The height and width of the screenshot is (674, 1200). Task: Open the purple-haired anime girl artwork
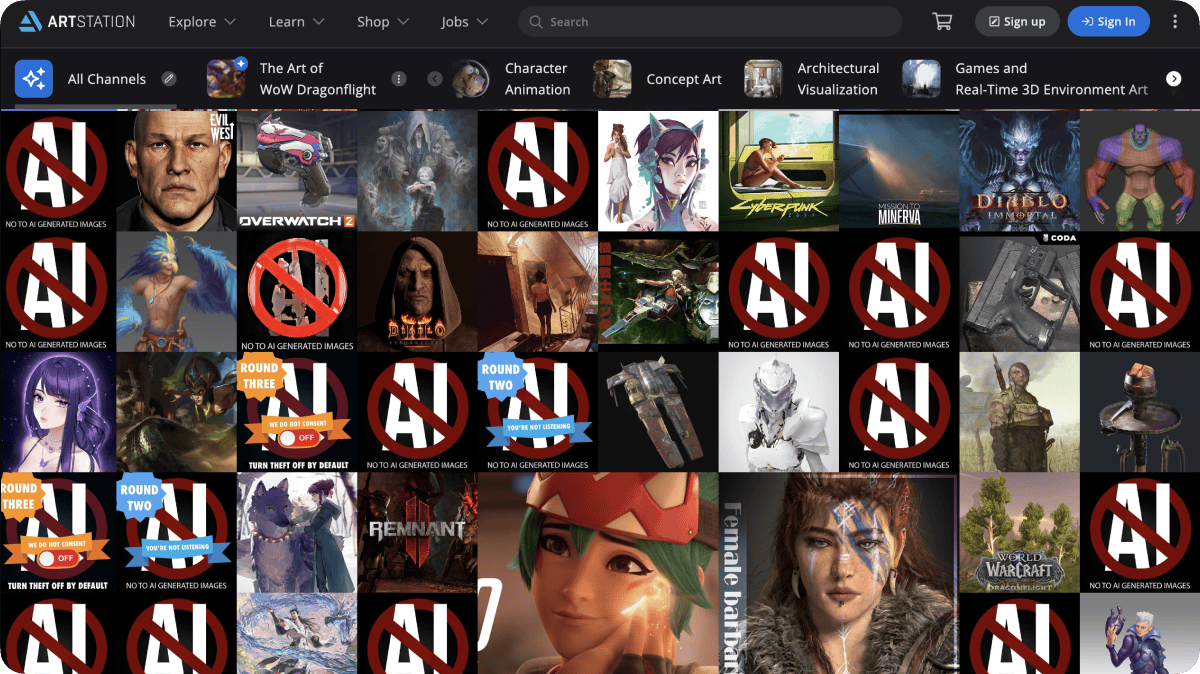point(57,412)
